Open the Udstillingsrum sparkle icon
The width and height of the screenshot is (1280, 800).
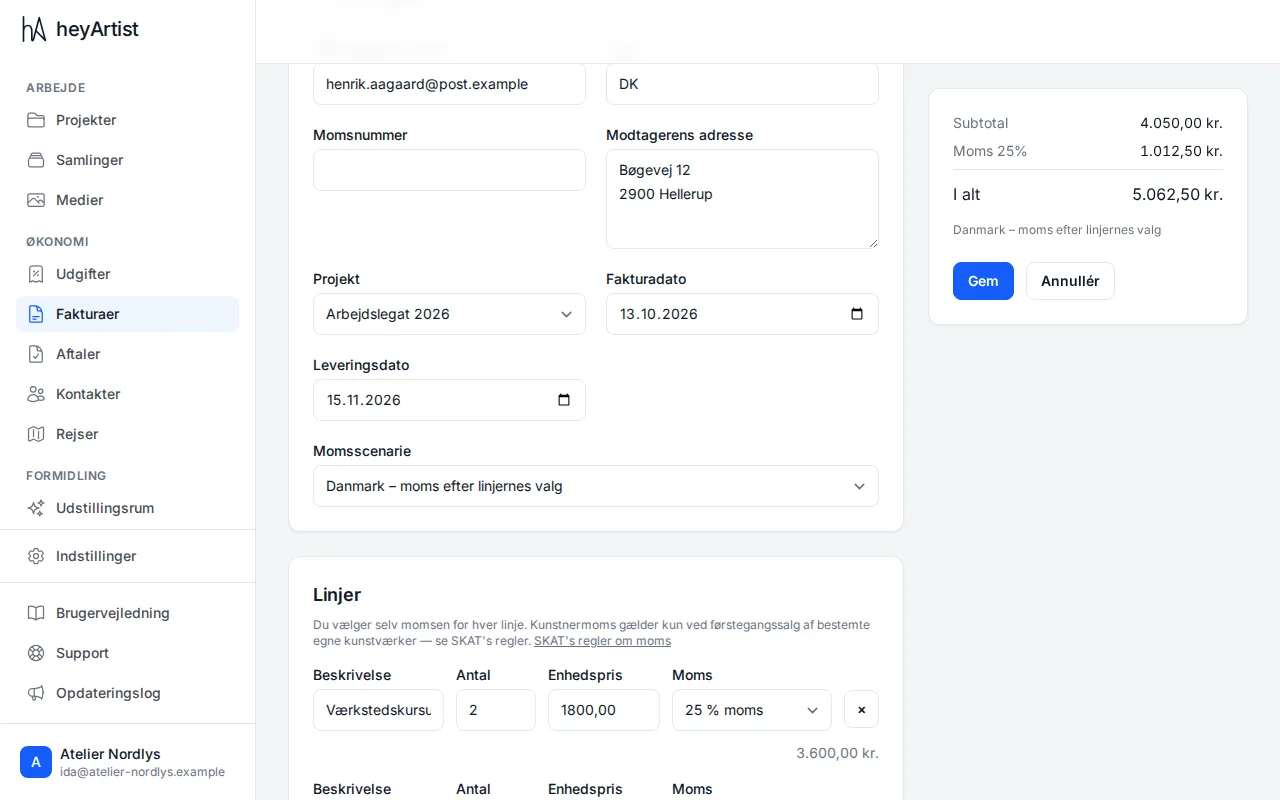(x=36, y=508)
